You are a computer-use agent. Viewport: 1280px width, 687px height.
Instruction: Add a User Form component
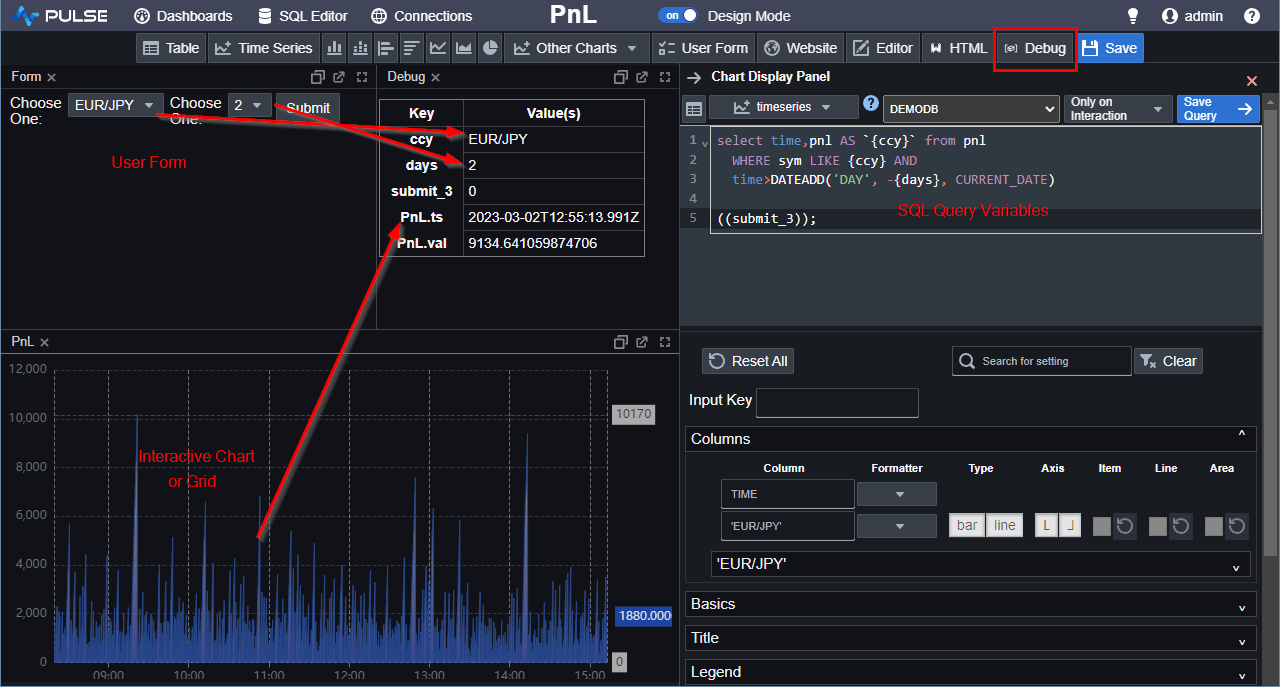[704, 48]
